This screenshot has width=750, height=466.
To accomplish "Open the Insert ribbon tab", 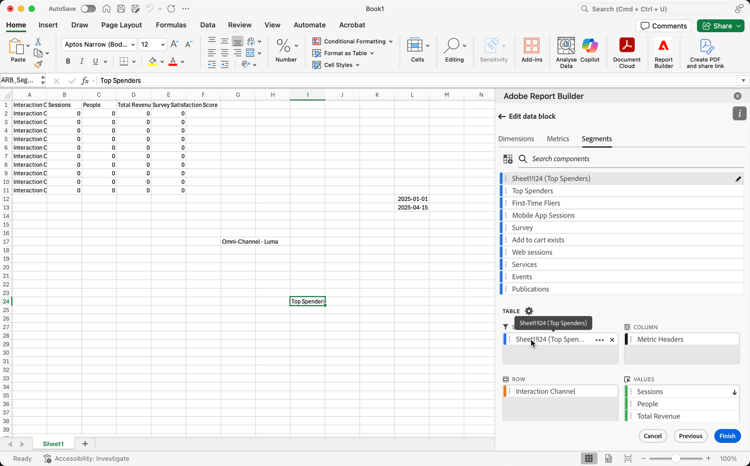I will pyautogui.click(x=48, y=25).
